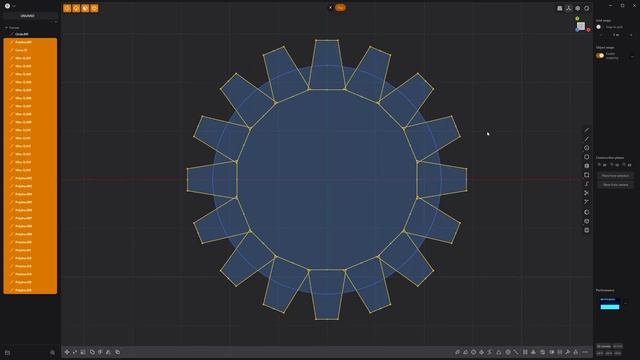Screen dimensions: 640x360
Task: Click the red X axis dot on the gizmo
Action: point(589,30)
